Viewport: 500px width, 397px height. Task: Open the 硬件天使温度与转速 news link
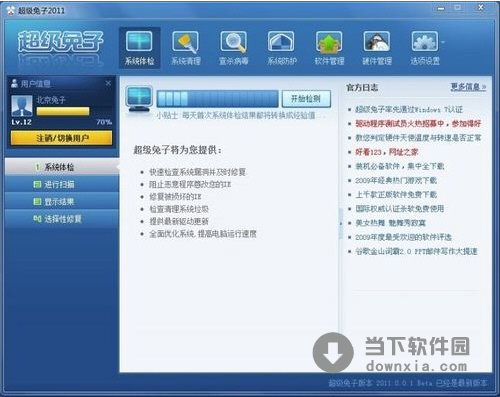click(x=418, y=138)
